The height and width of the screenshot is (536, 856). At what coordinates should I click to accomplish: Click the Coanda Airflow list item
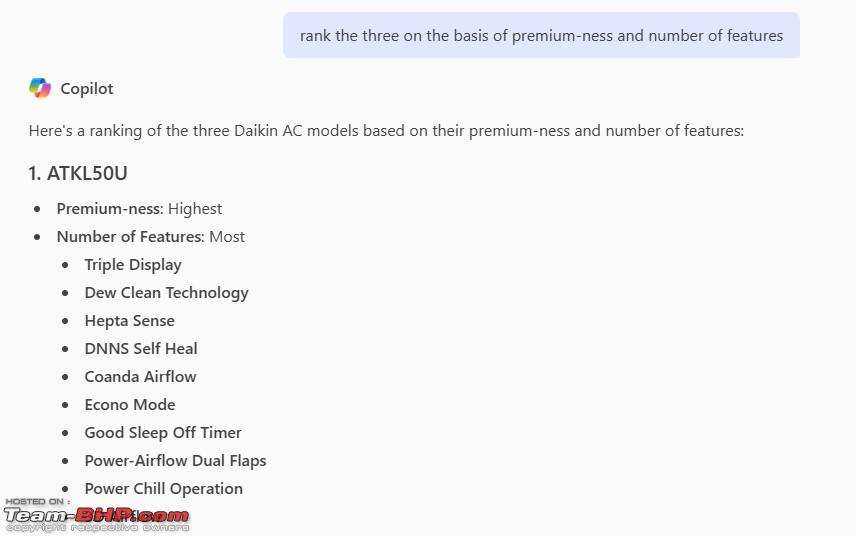point(140,377)
